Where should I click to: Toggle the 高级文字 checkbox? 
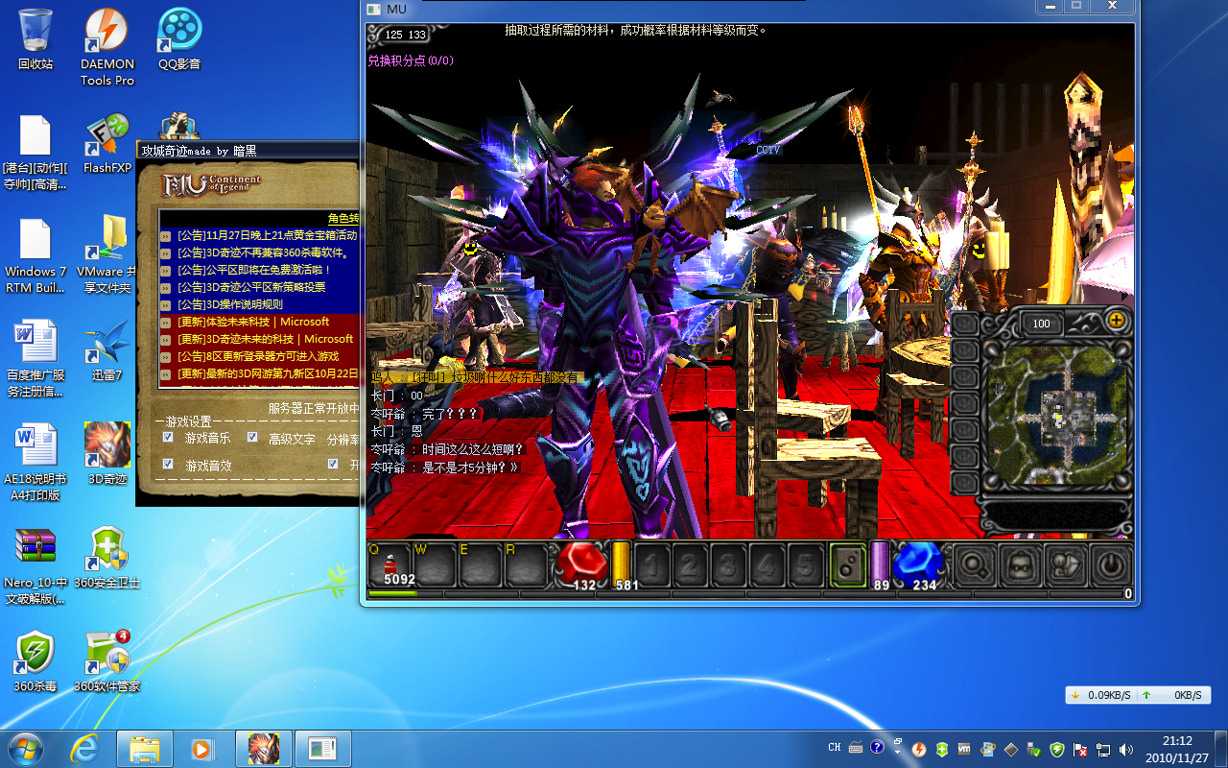click(253, 438)
